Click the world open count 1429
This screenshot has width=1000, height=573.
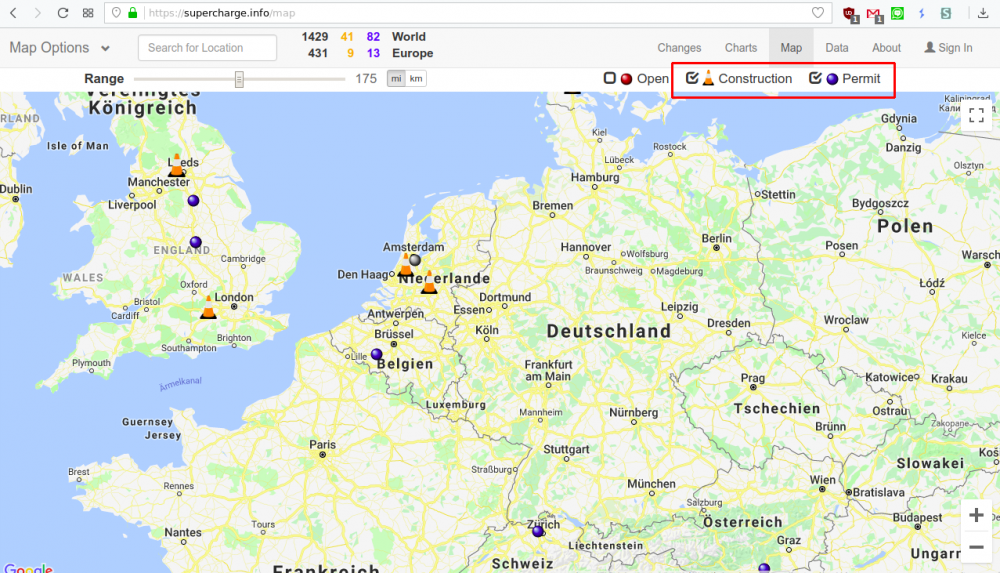[x=315, y=37]
